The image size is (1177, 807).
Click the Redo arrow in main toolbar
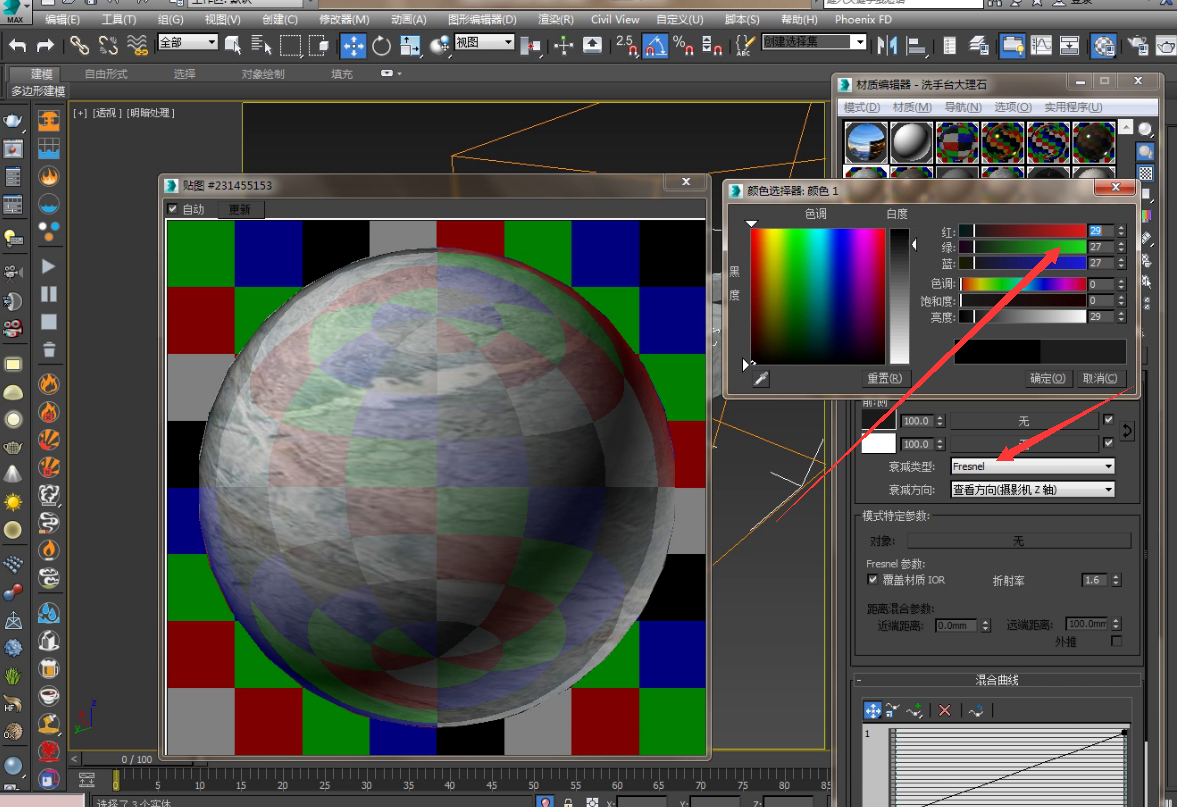coord(45,46)
